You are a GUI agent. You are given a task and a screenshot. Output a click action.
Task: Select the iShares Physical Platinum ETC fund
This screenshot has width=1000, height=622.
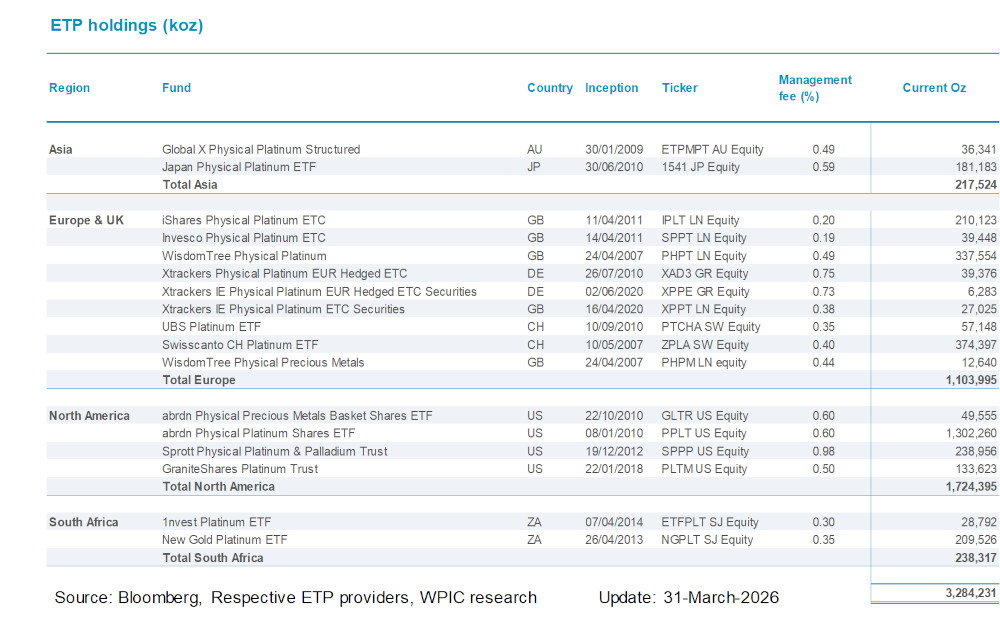click(x=245, y=220)
